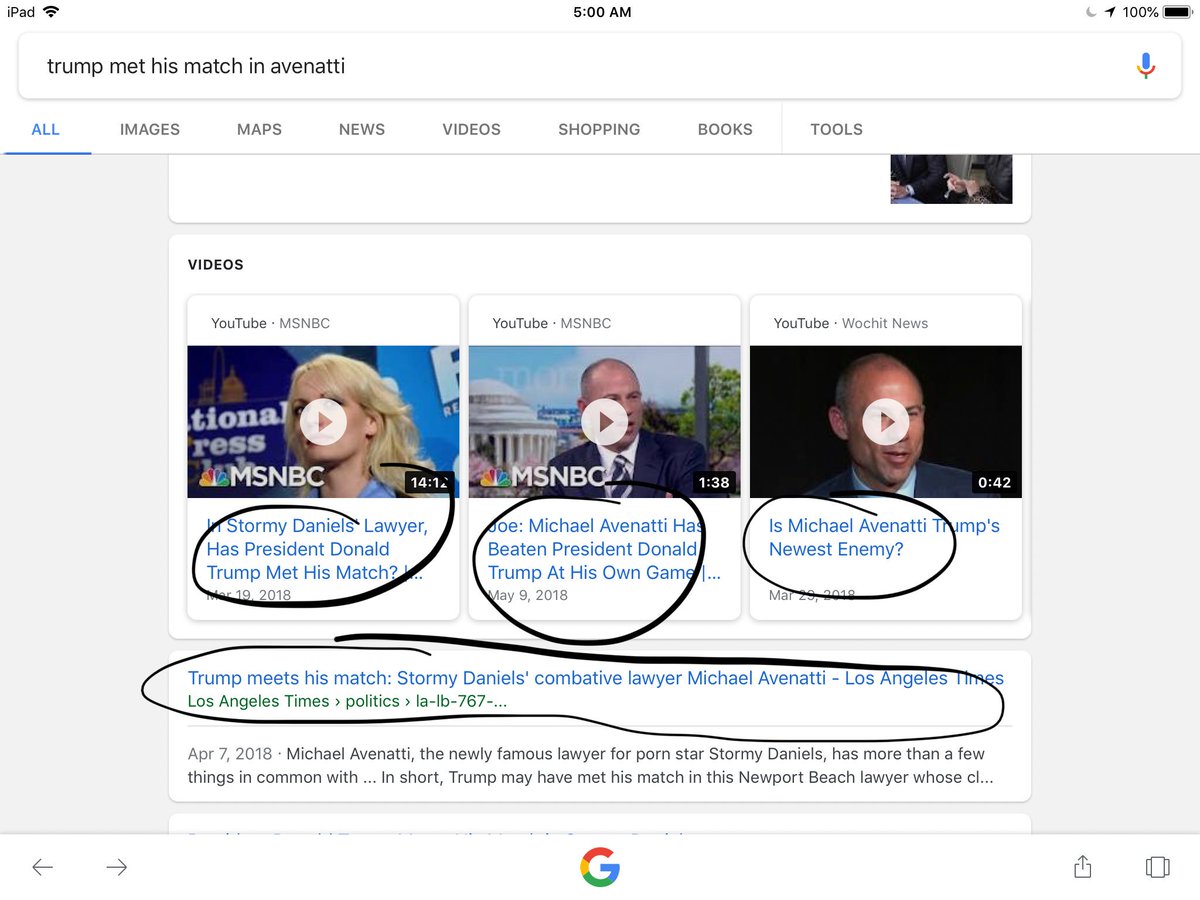Switch to the IMAGES tab

(150, 129)
